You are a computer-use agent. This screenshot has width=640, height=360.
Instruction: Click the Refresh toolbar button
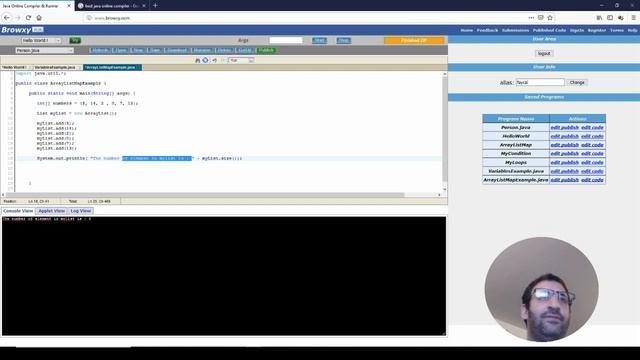[100, 50]
